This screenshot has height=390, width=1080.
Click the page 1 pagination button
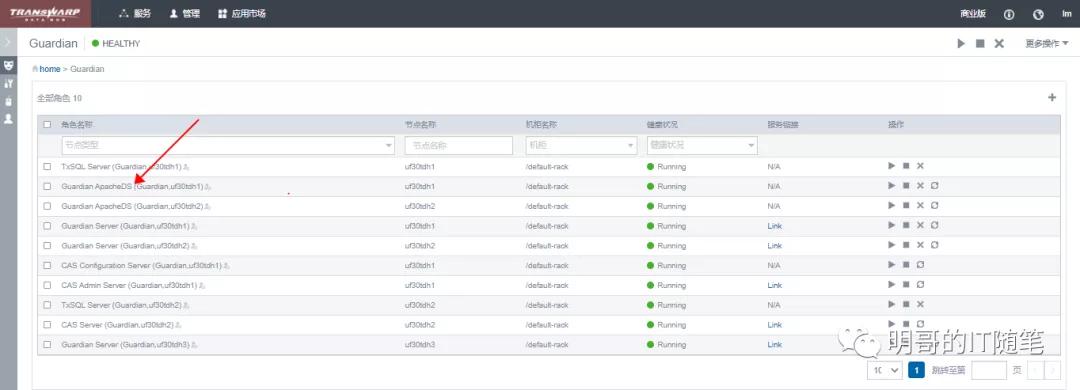pos(916,370)
